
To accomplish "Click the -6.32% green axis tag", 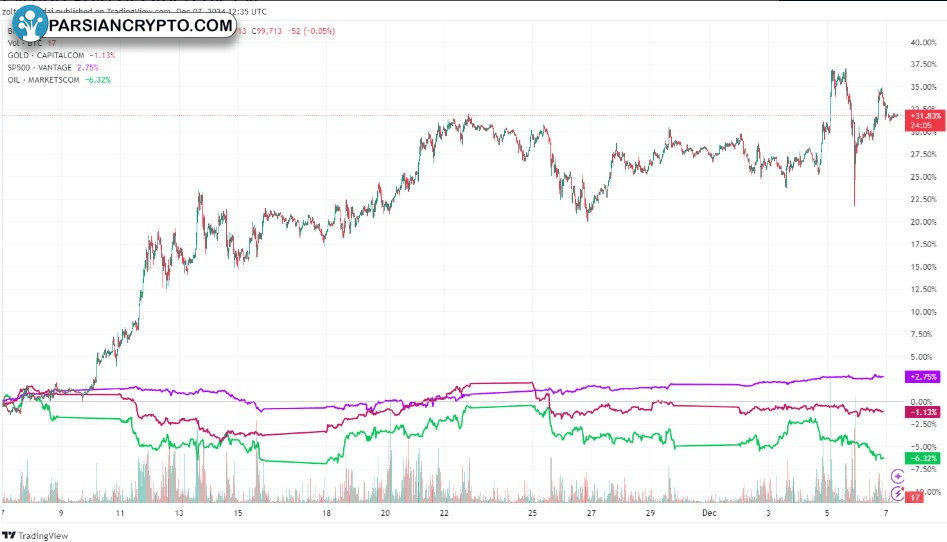I will (x=922, y=458).
